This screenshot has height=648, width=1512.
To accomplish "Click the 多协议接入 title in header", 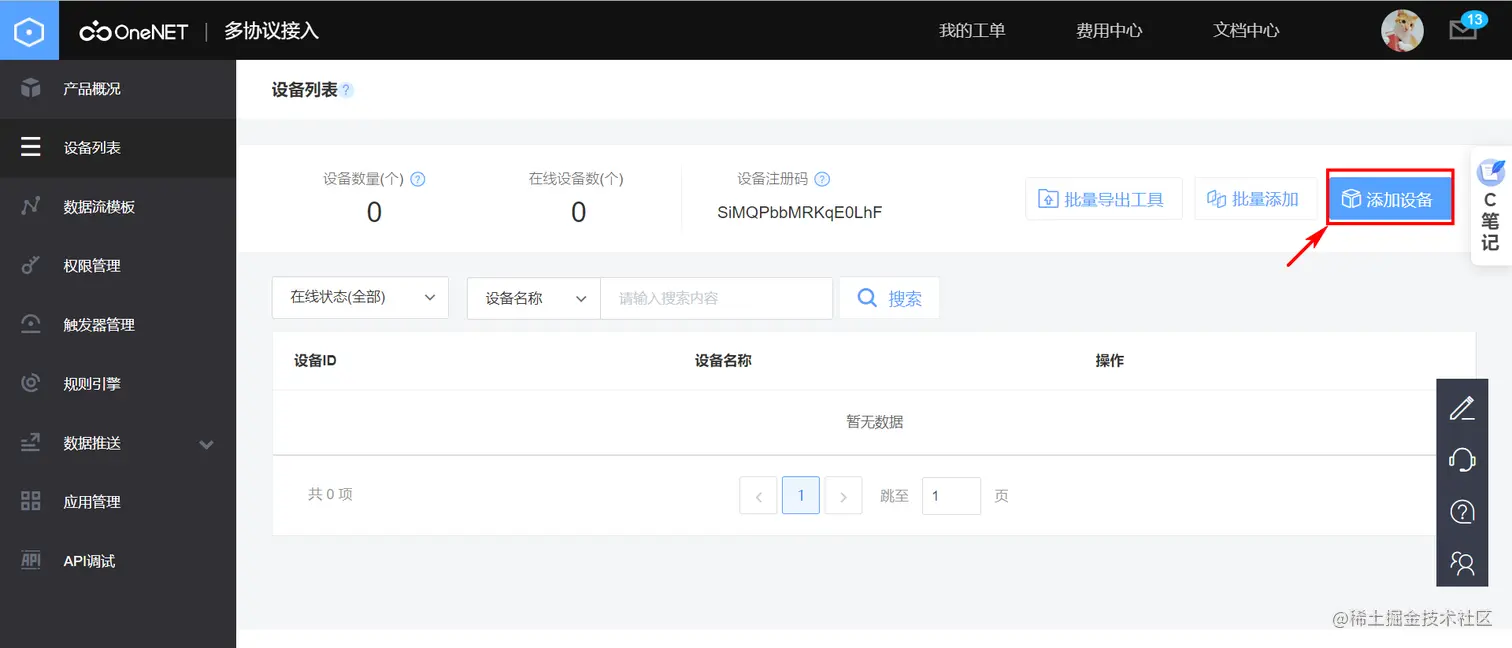I will pos(271,31).
